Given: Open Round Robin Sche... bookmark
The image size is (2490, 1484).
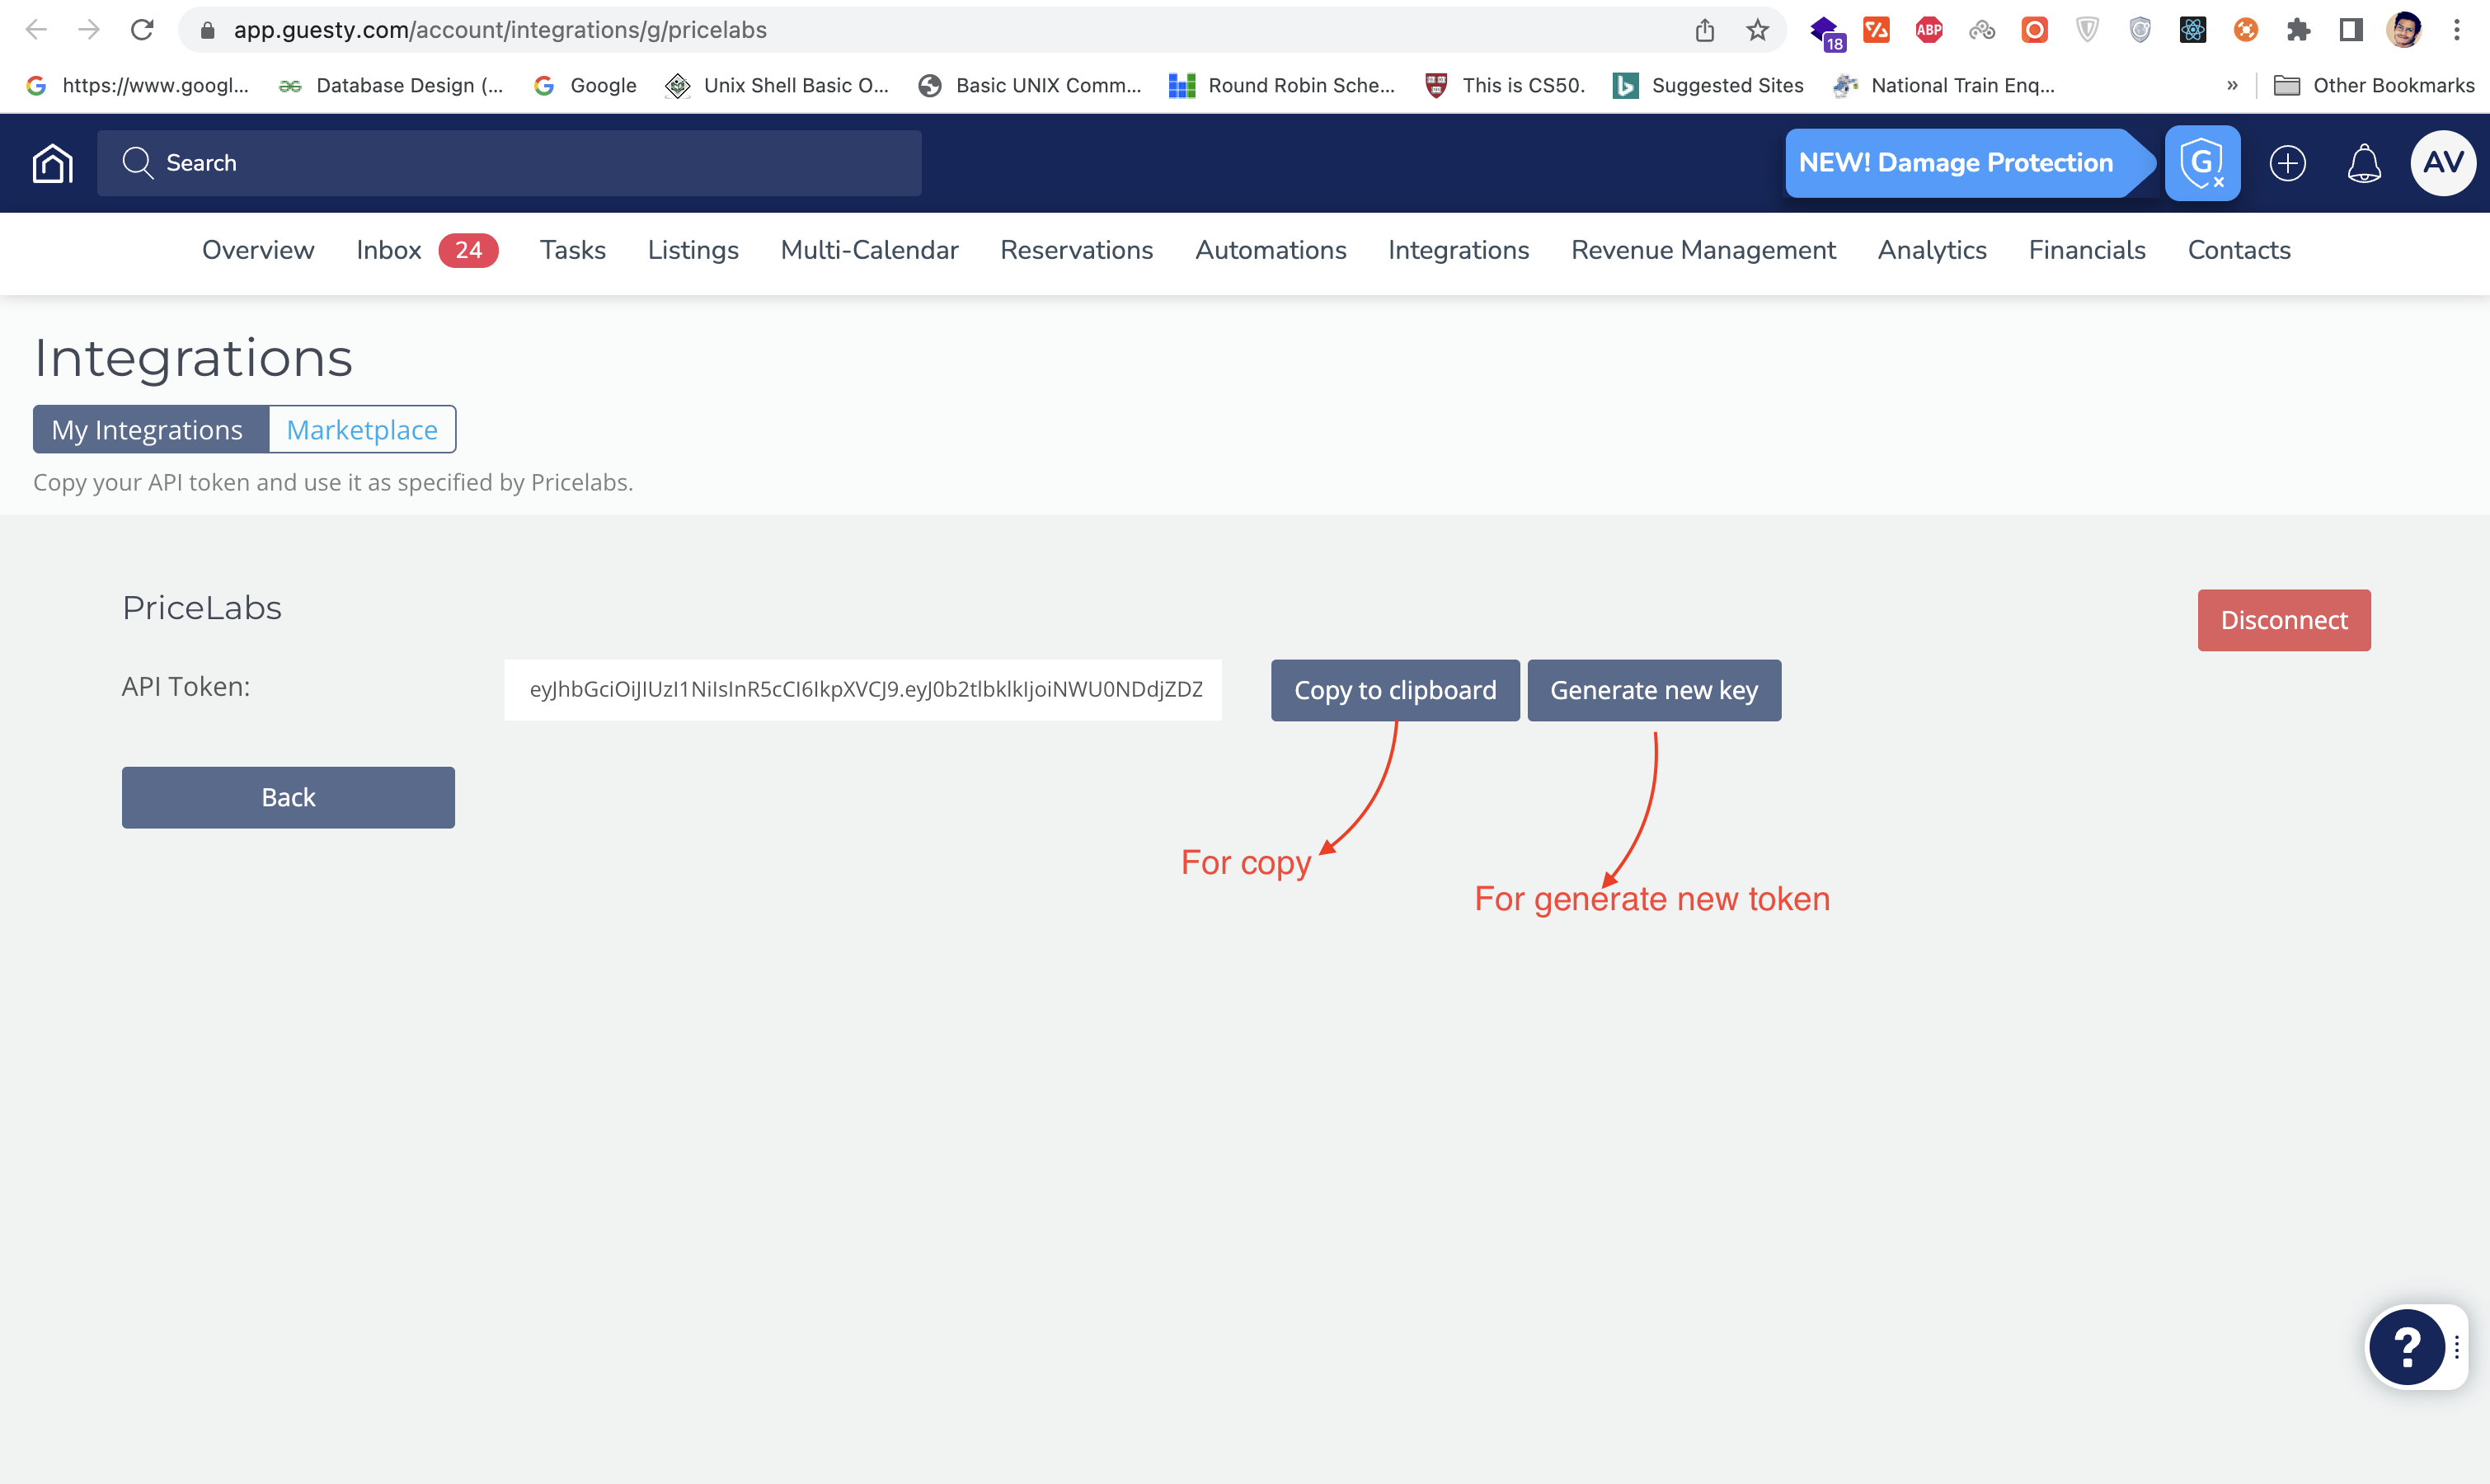Looking at the screenshot, I should [x=1282, y=86].
